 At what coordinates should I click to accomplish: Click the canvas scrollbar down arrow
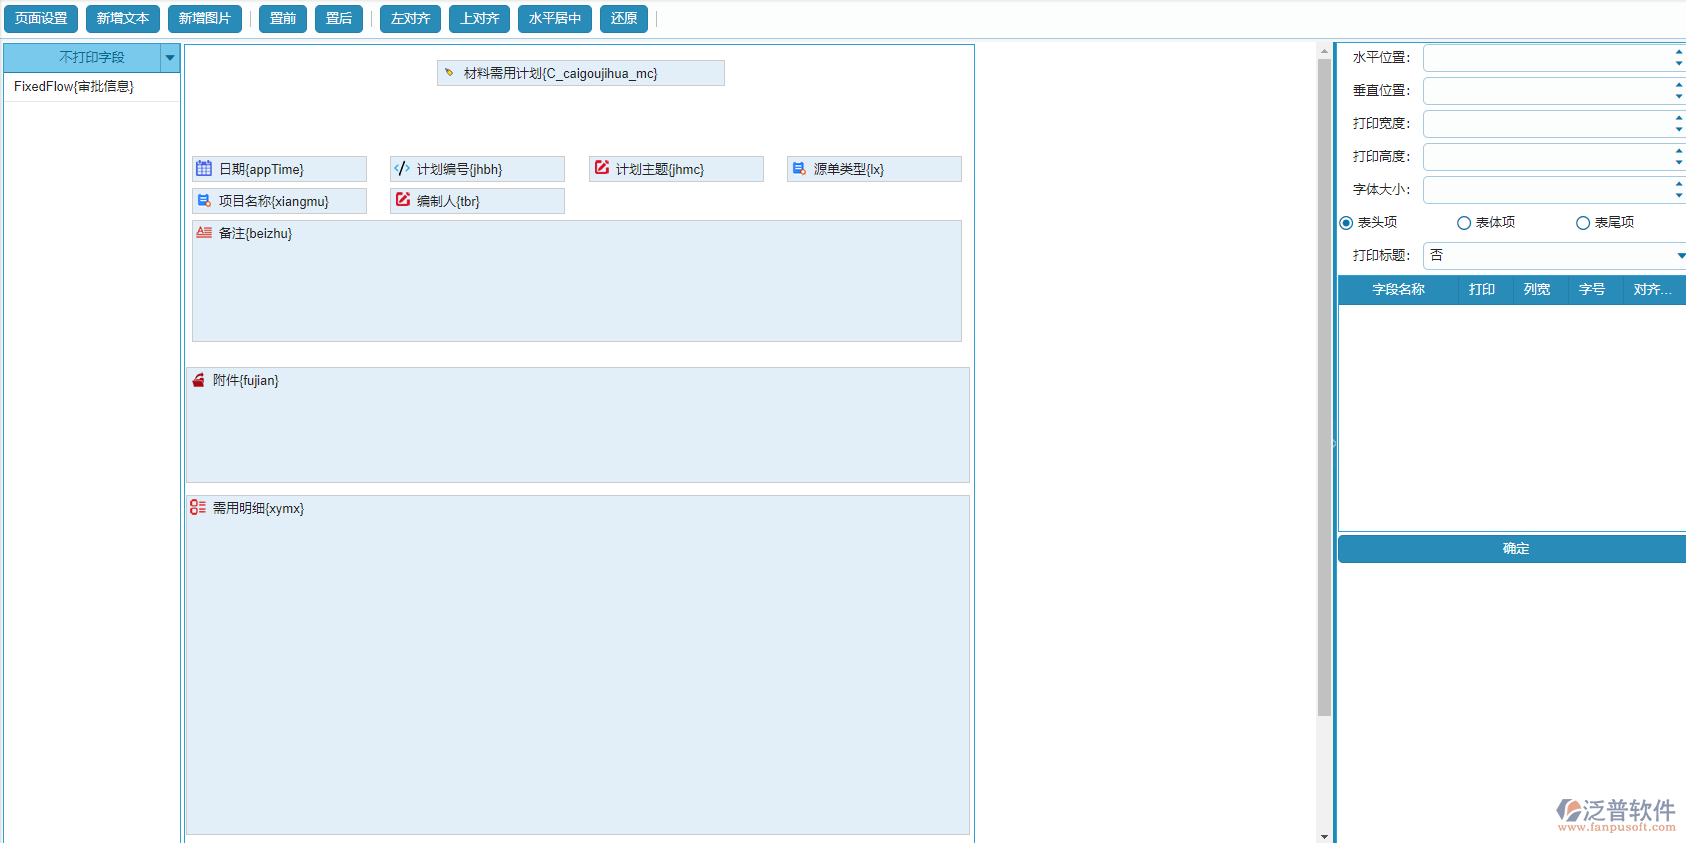(1324, 836)
